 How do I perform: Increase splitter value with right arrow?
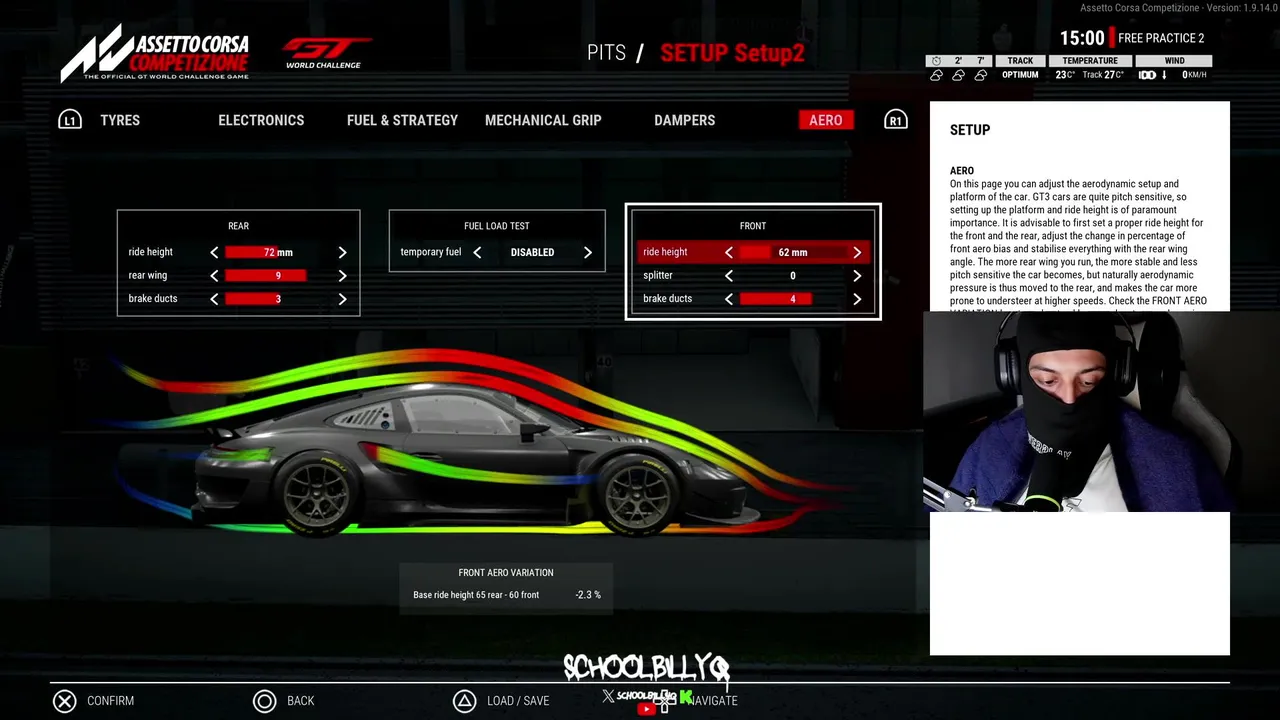857,276
